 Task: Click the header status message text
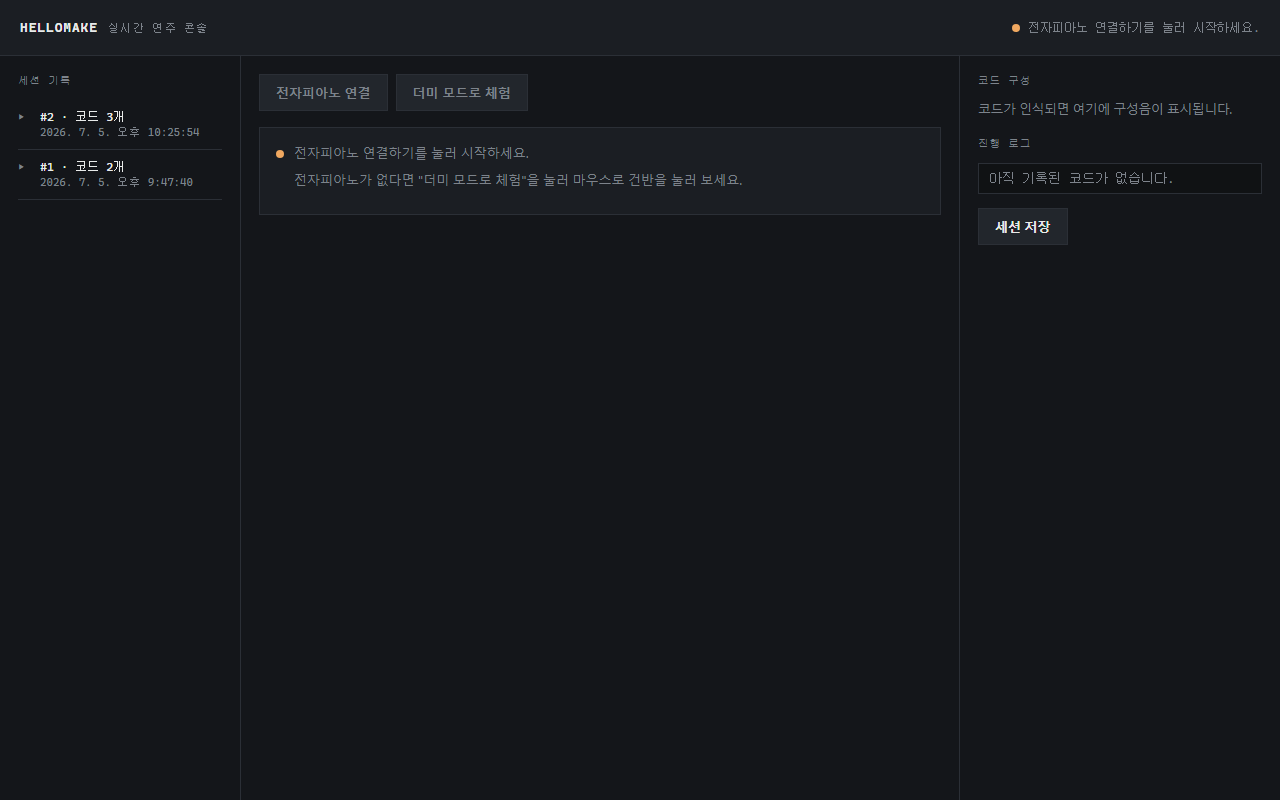coord(1144,28)
